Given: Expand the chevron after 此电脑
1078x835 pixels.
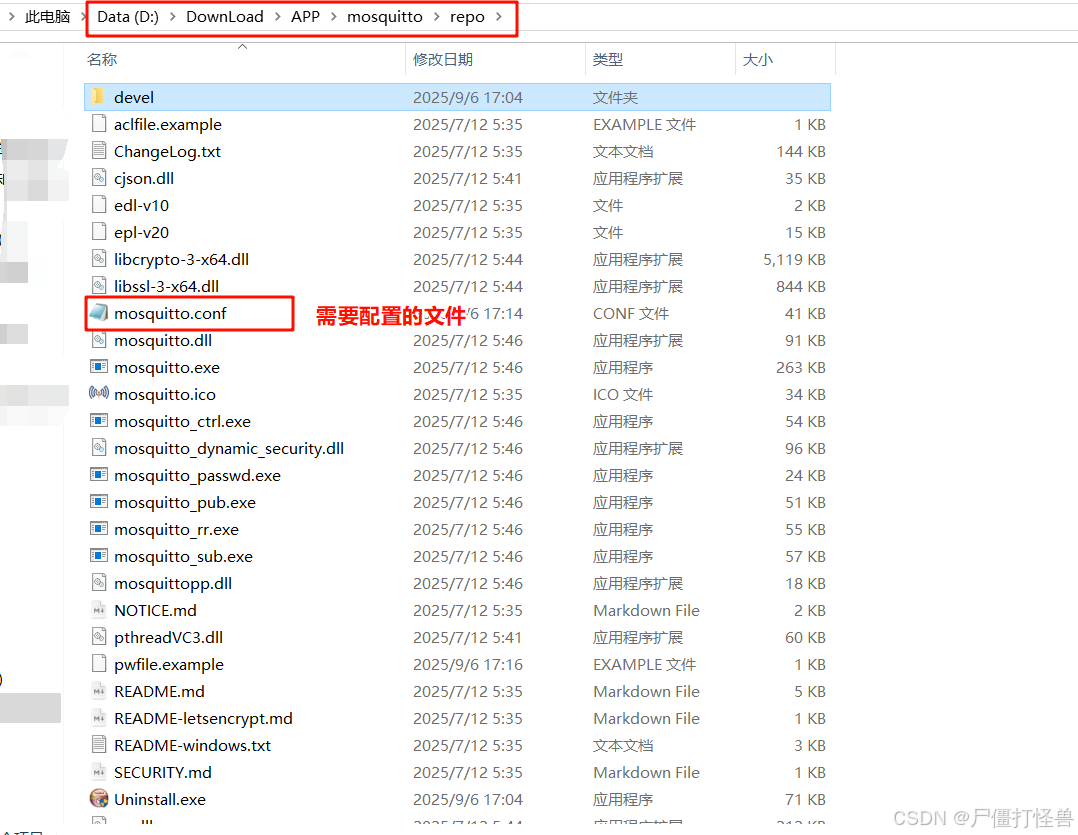Looking at the screenshot, I should [x=83, y=16].
